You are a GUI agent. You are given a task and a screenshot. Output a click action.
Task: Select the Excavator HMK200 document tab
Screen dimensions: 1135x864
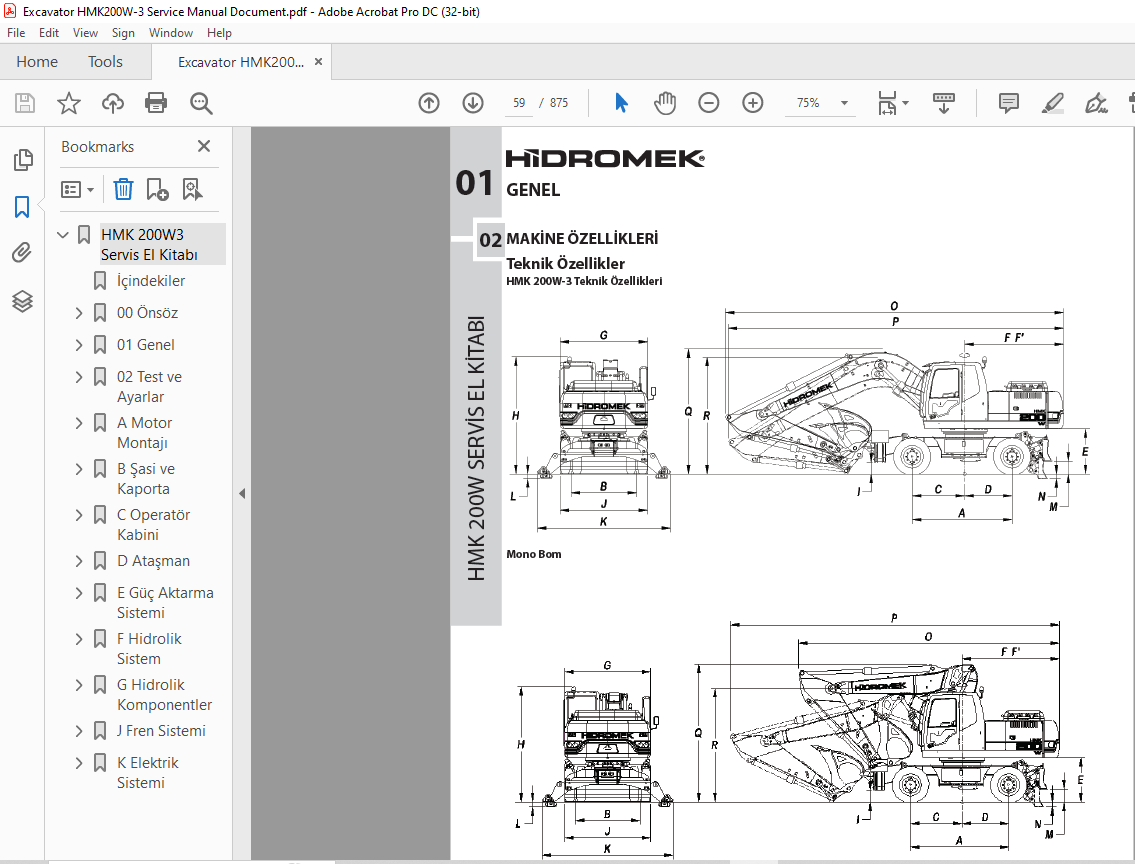click(241, 62)
